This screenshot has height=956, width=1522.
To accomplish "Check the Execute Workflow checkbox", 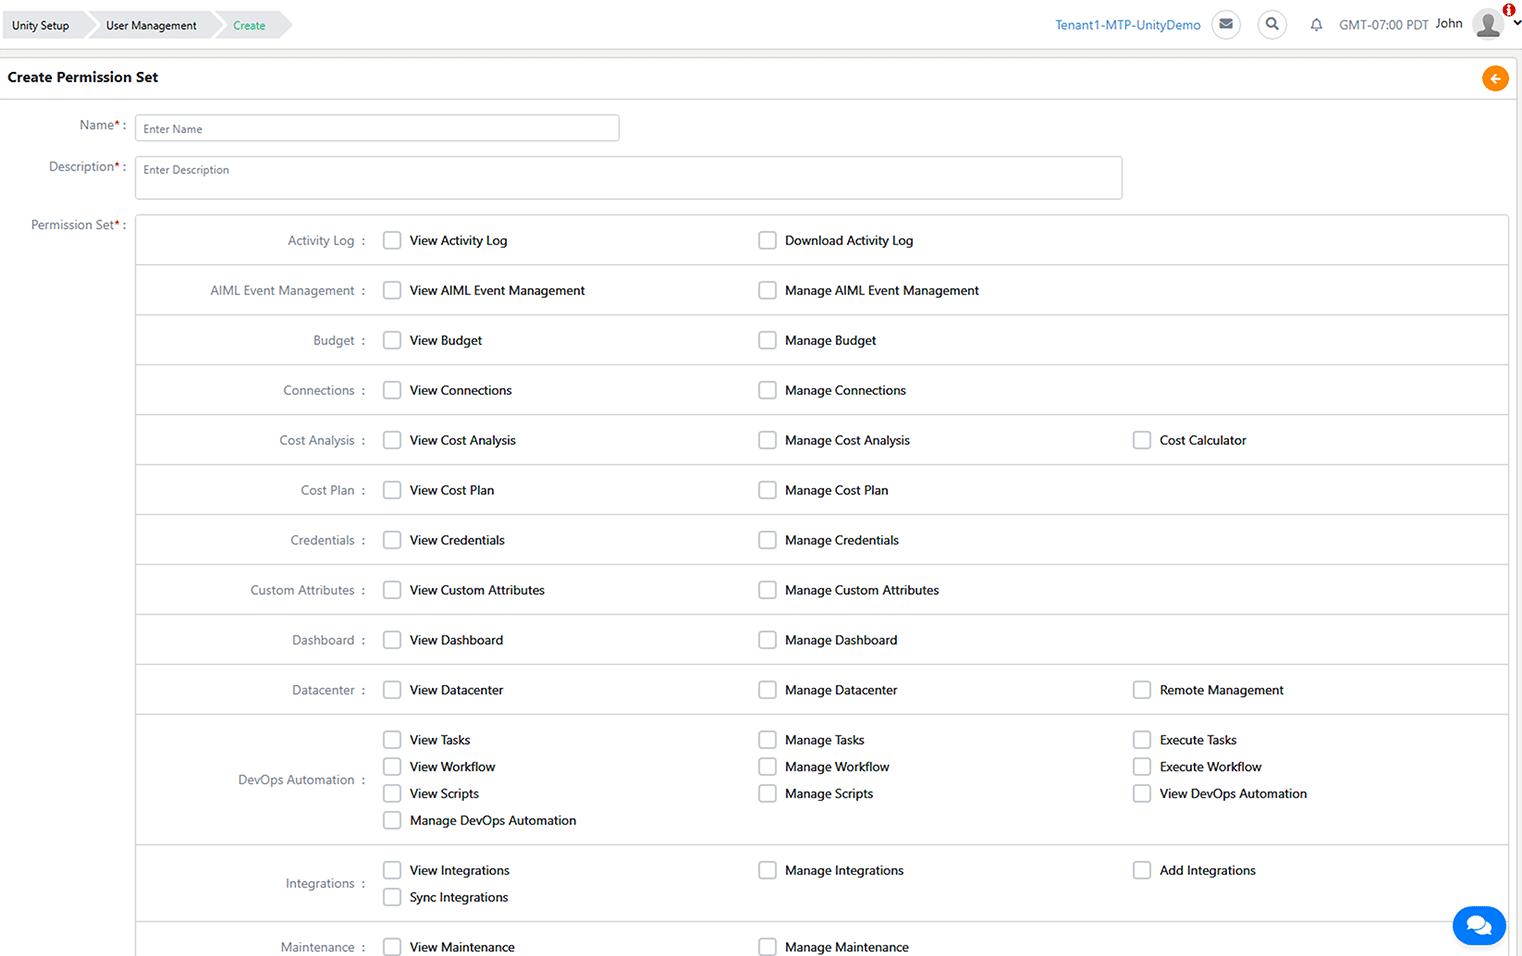I will [x=1142, y=767].
